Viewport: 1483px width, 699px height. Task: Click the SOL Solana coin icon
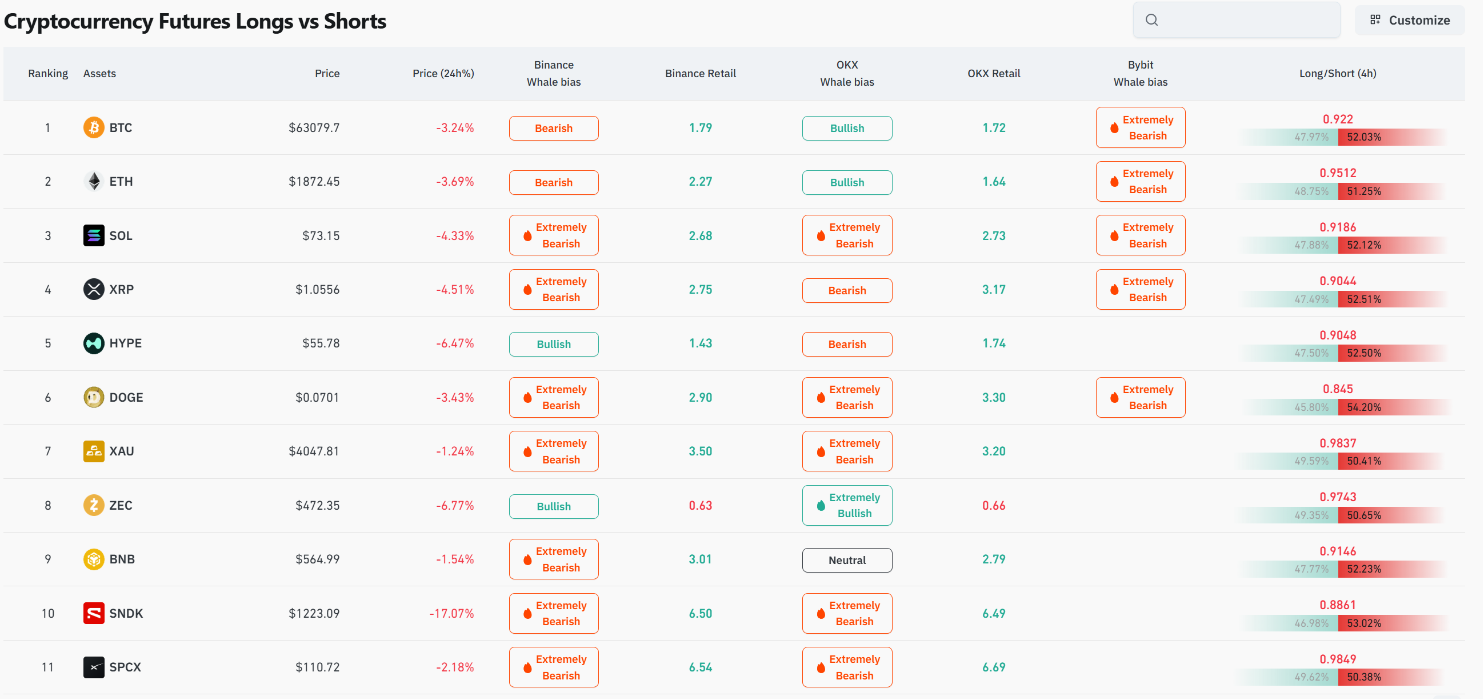tap(93, 236)
